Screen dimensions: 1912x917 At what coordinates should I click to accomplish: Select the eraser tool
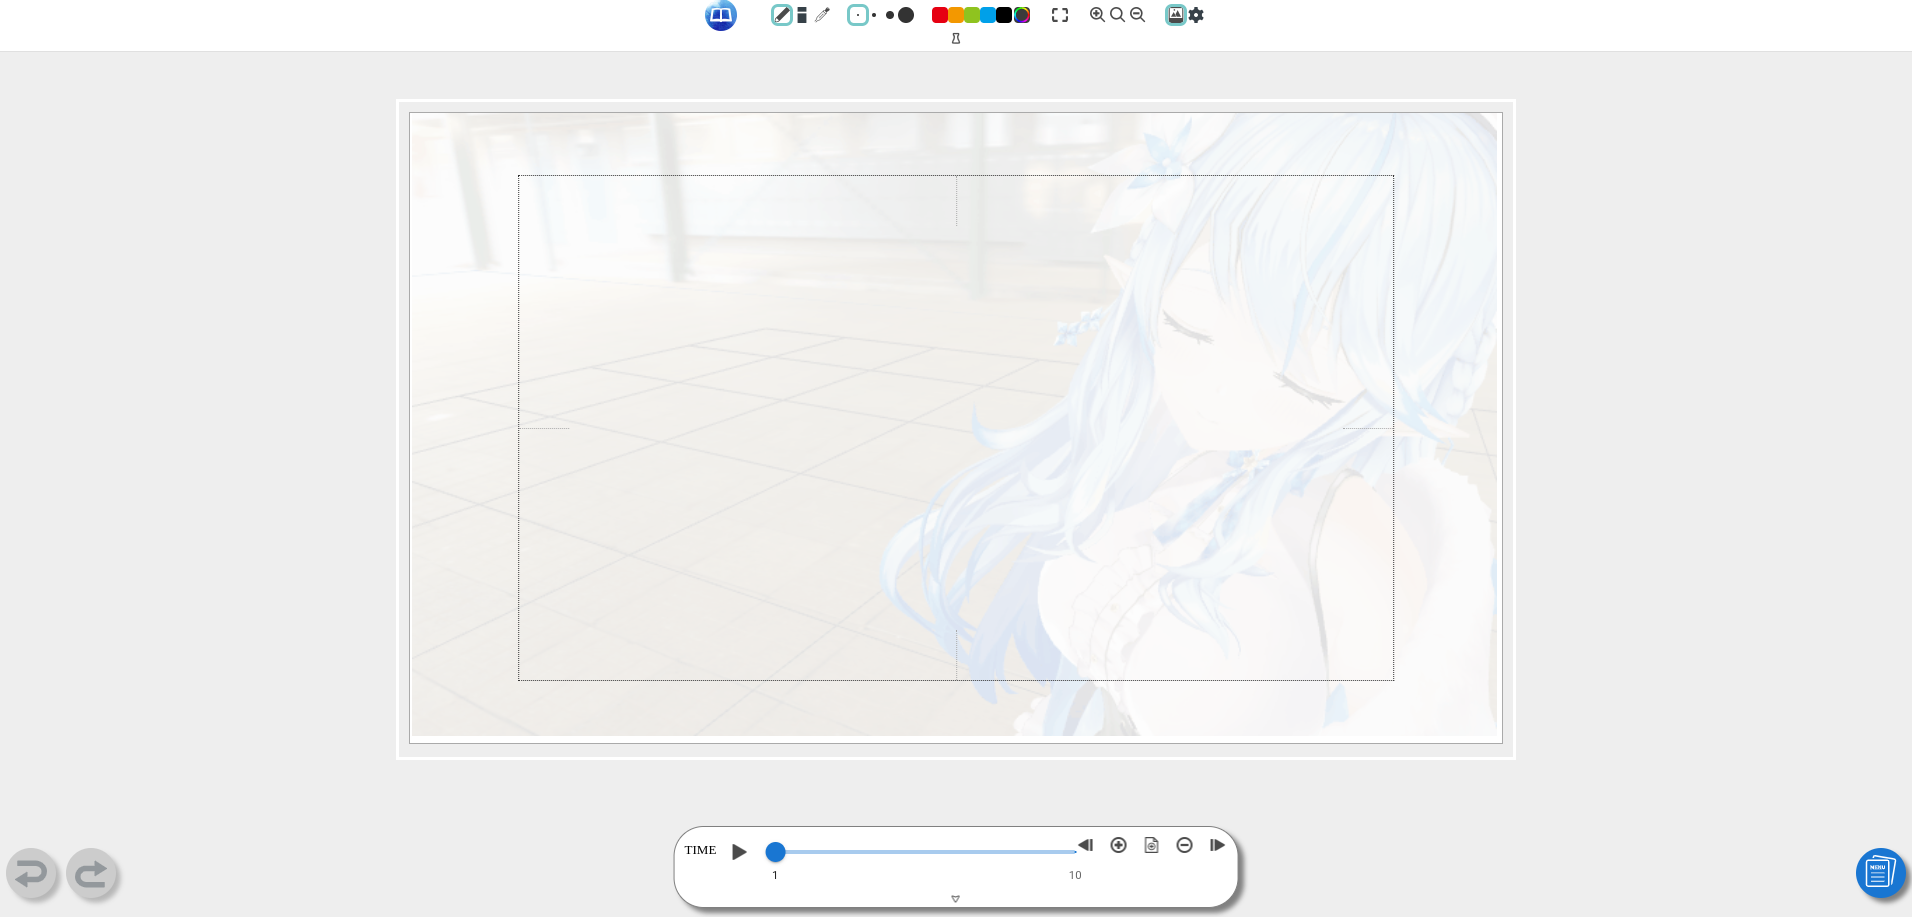(x=802, y=15)
